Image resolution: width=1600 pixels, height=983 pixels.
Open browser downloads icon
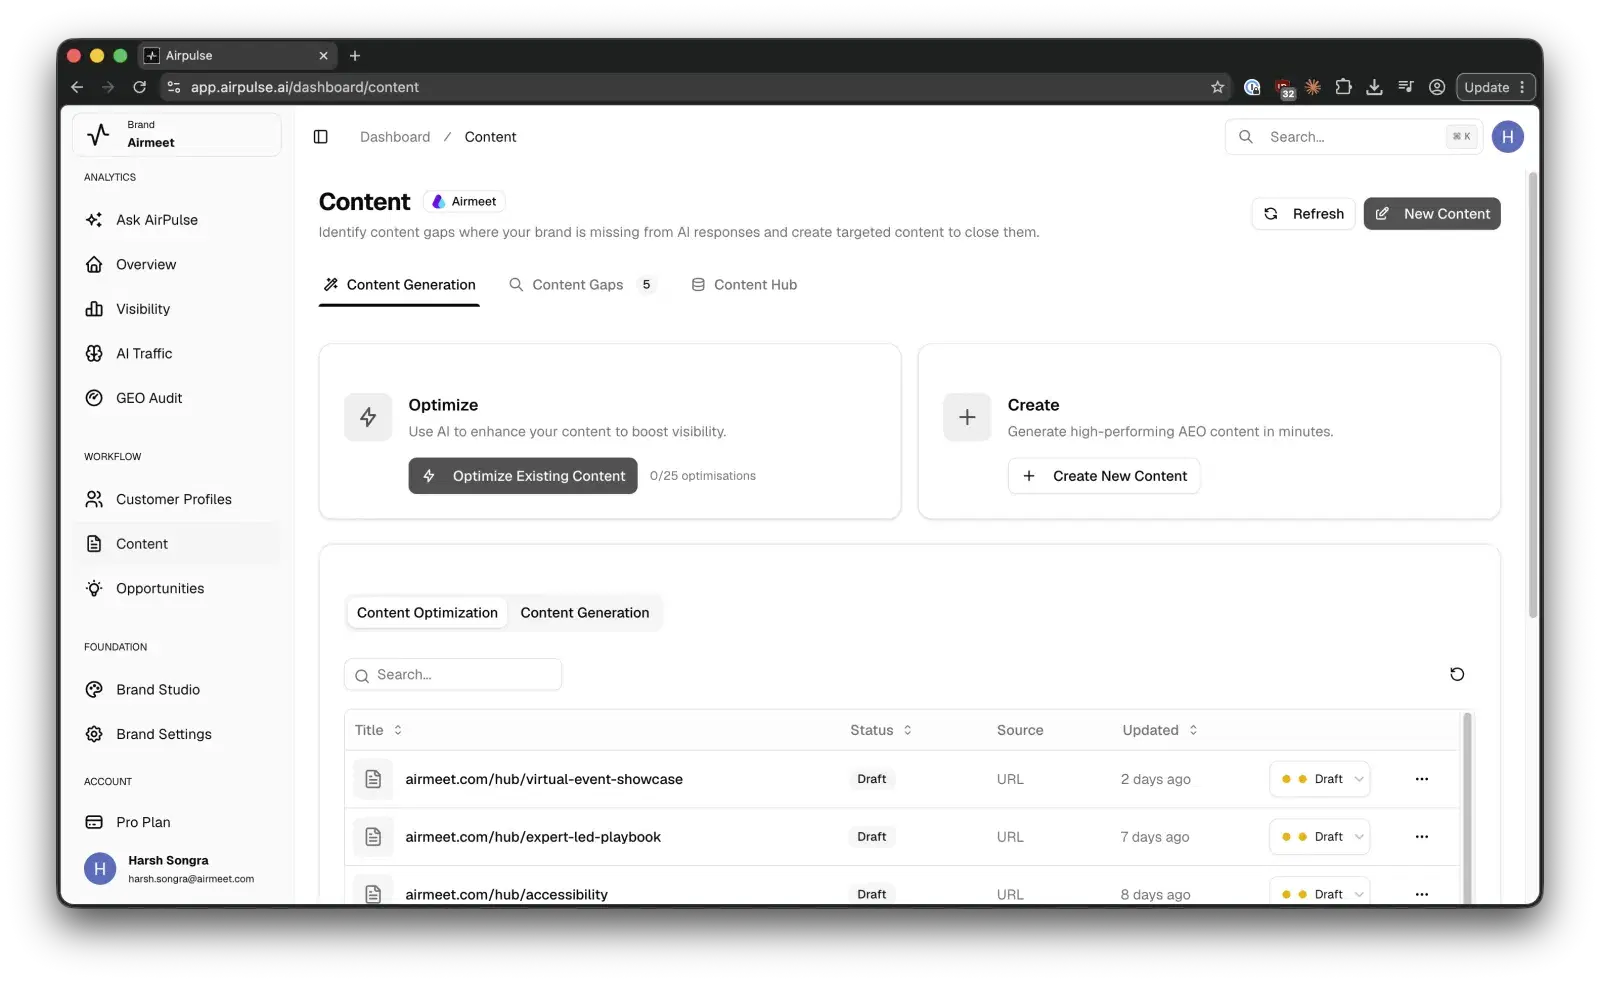(x=1375, y=87)
